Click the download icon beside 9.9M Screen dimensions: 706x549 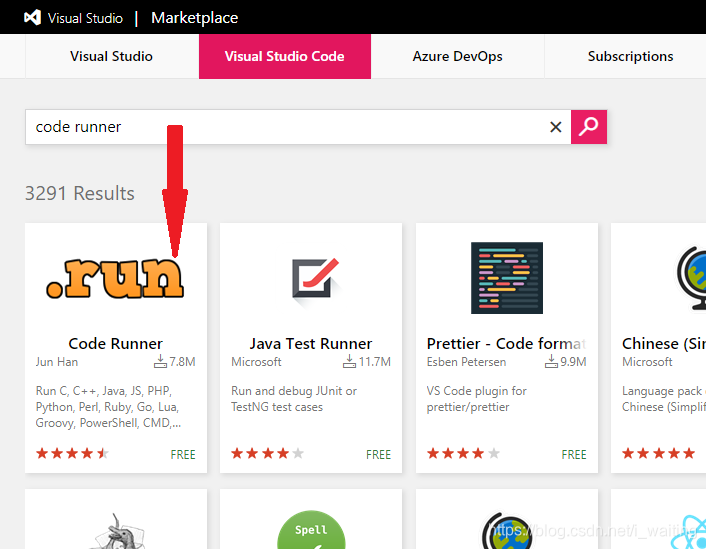[x=551, y=361]
